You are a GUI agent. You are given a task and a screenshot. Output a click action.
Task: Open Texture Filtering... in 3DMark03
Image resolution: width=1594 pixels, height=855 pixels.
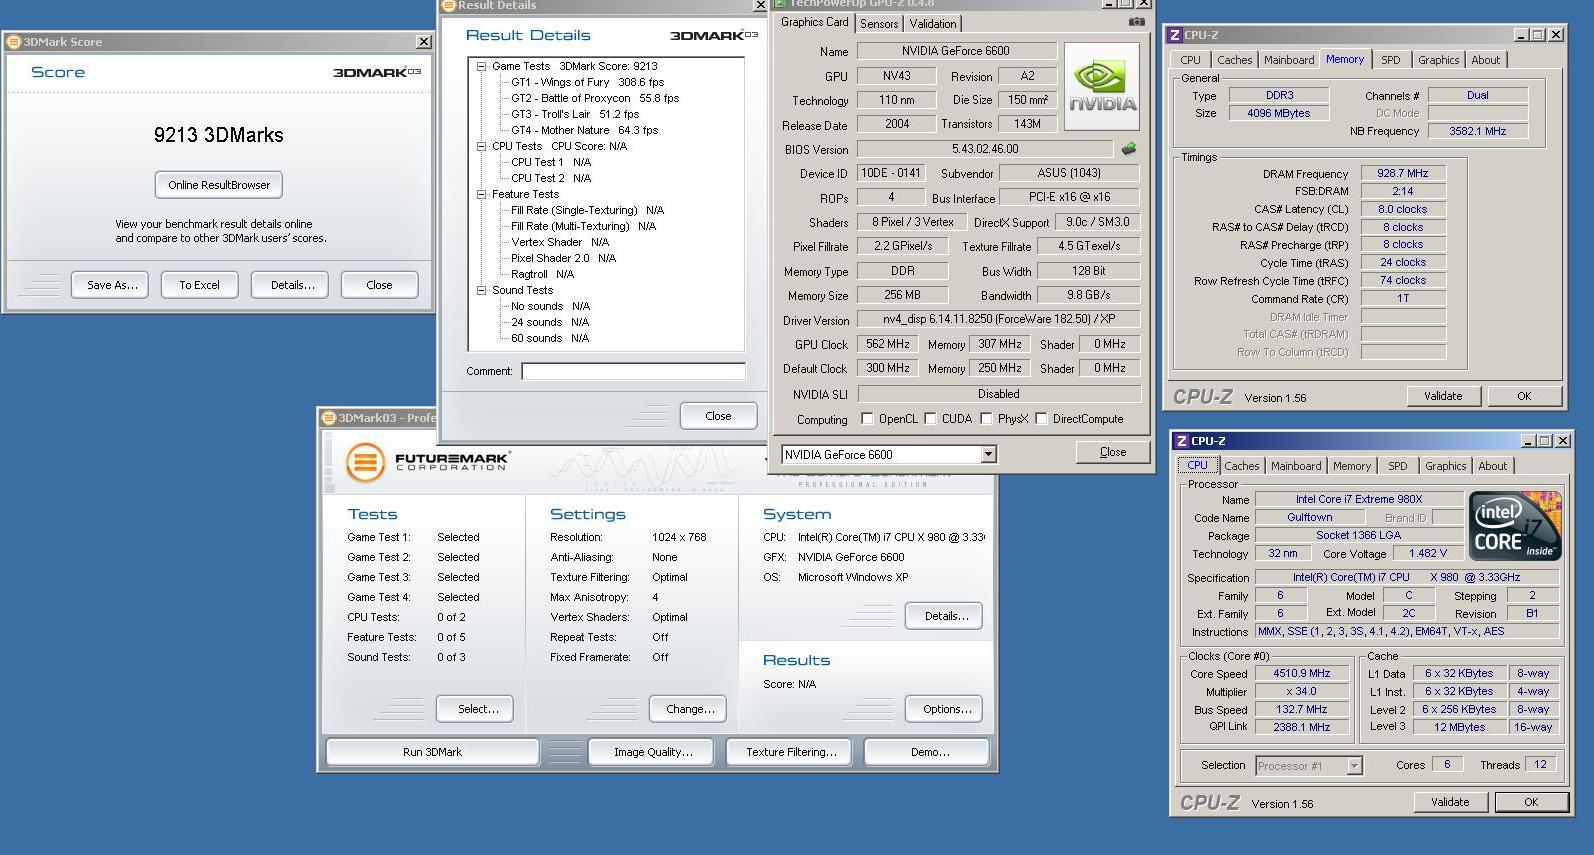(791, 752)
